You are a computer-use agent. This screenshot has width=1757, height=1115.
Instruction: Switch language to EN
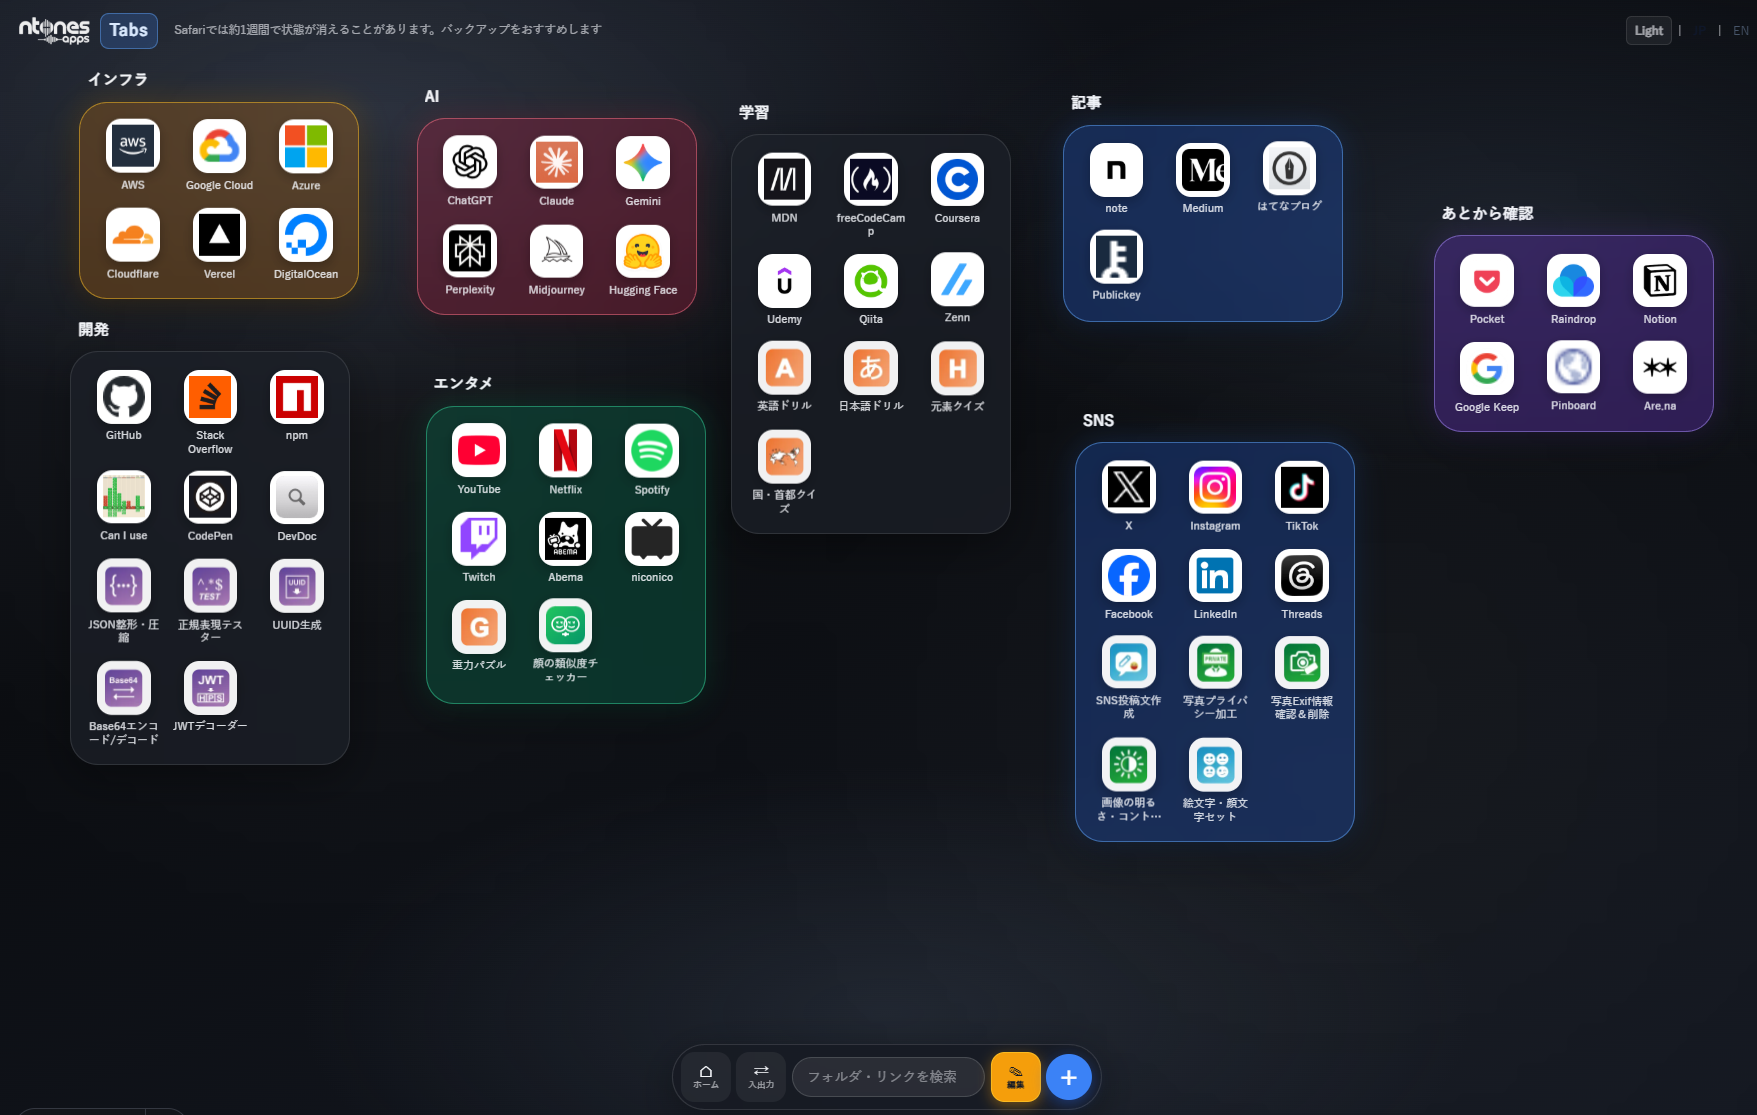tap(1741, 31)
